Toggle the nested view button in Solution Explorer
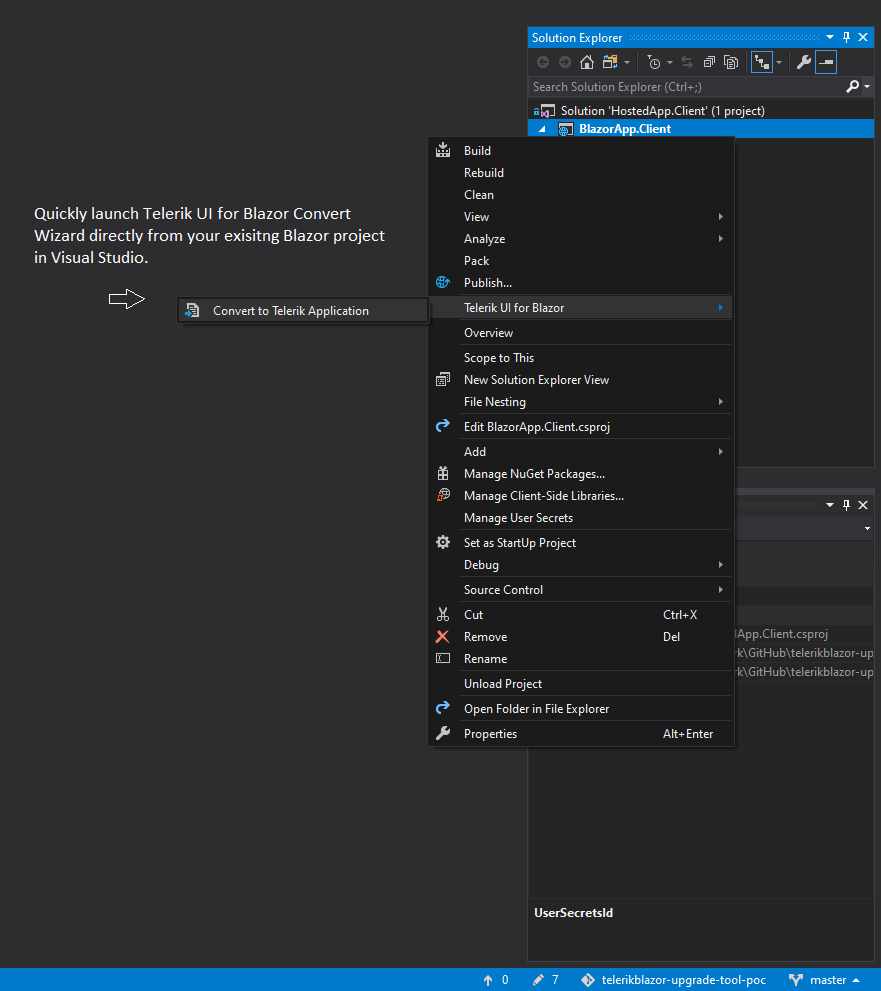The height and width of the screenshot is (991, 881). point(762,62)
